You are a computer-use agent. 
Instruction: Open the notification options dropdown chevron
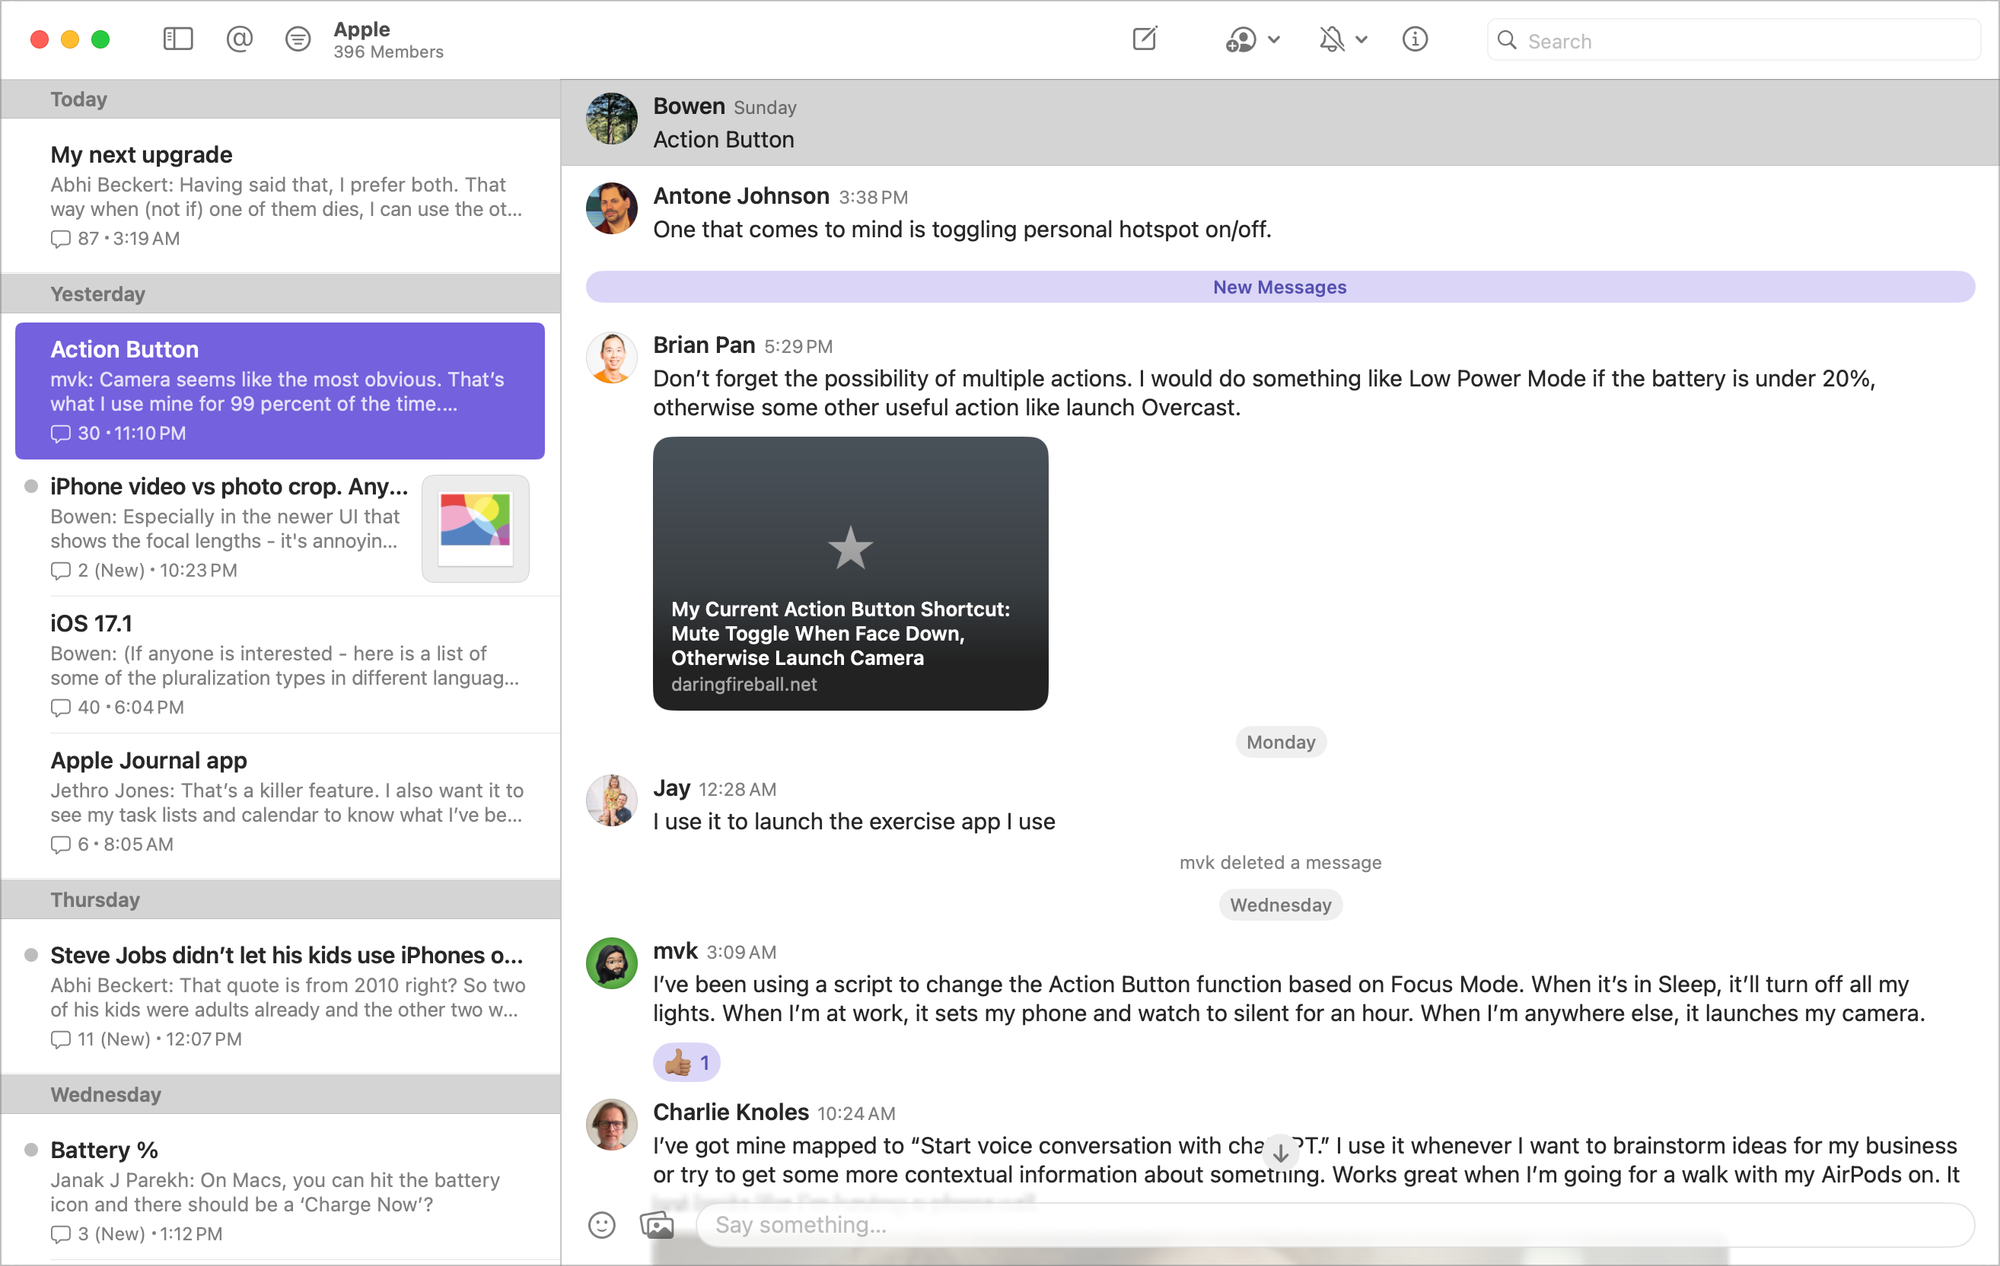tap(1360, 40)
